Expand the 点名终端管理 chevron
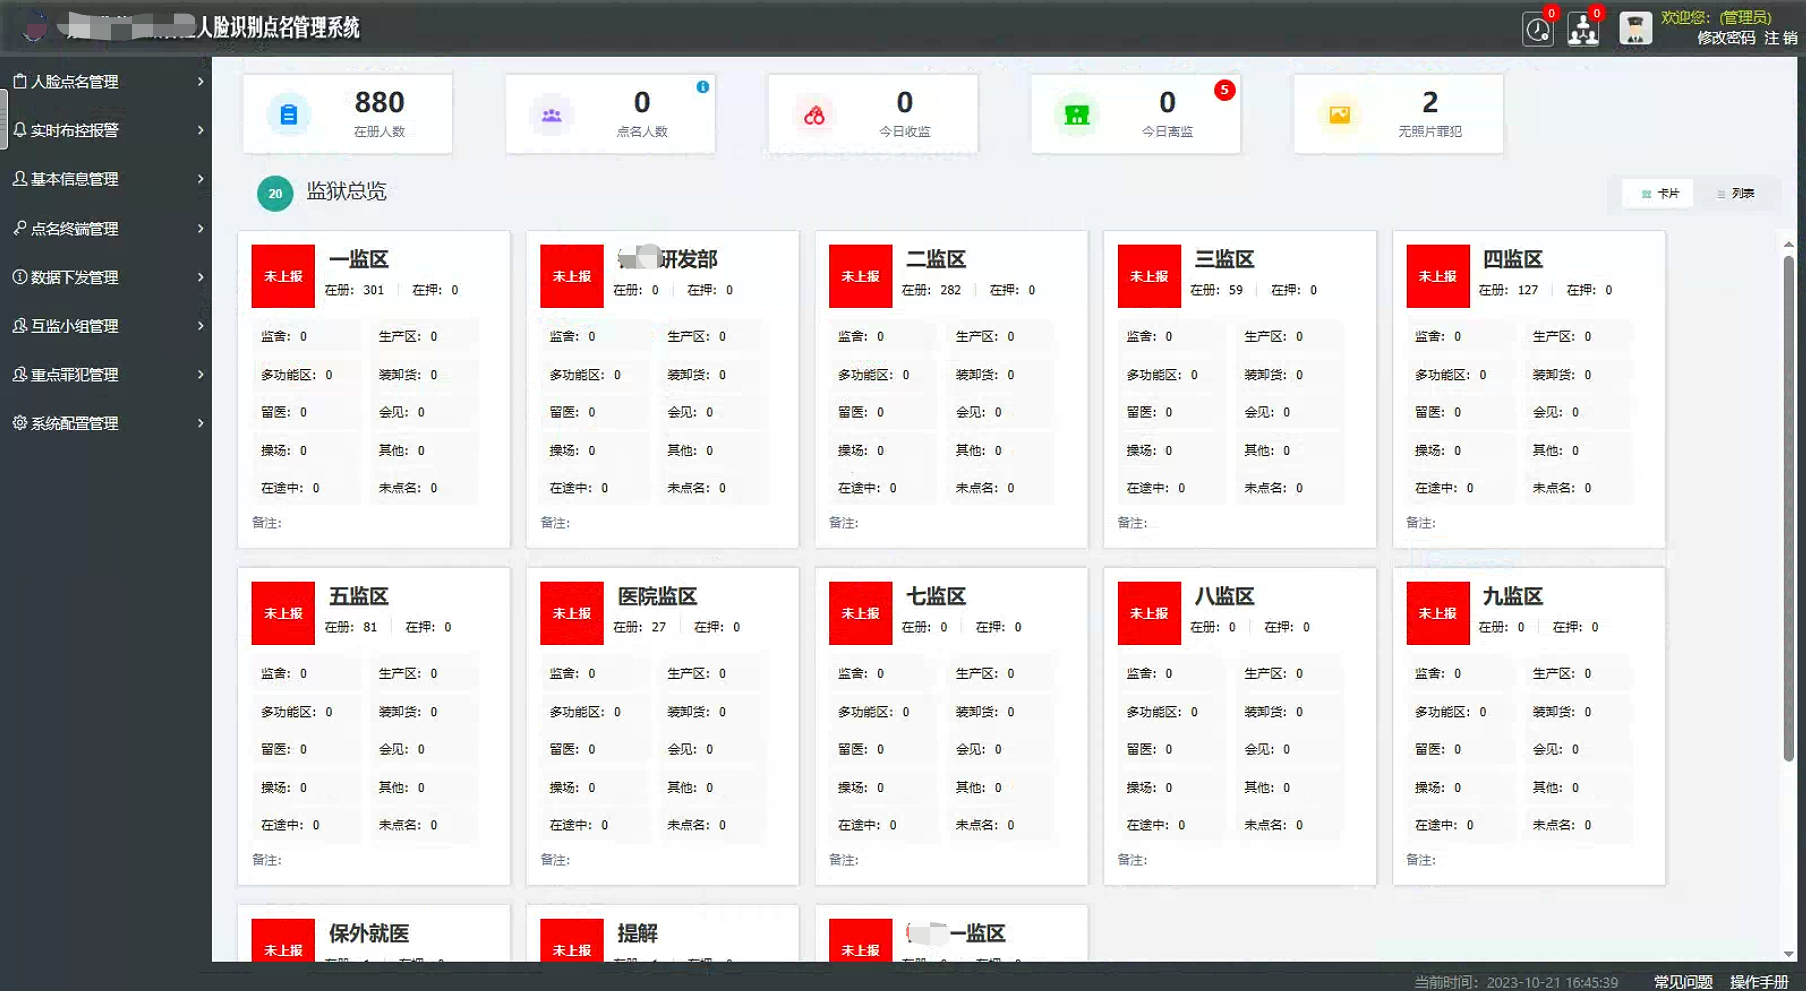Screen dimensions: 1806x991 [200, 228]
